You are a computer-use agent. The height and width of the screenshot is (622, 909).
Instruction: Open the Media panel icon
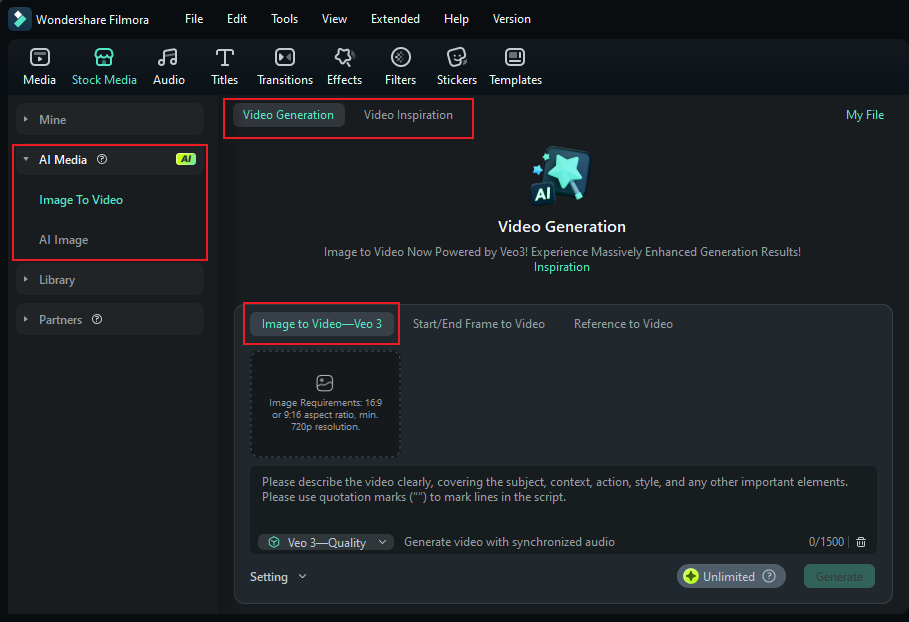pyautogui.click(x=39, y=57)
